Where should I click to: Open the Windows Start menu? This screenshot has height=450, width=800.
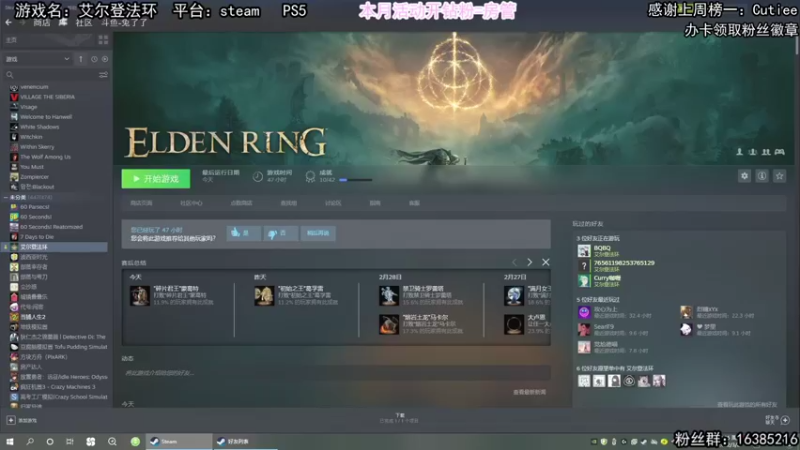click(x=10, y=442)
